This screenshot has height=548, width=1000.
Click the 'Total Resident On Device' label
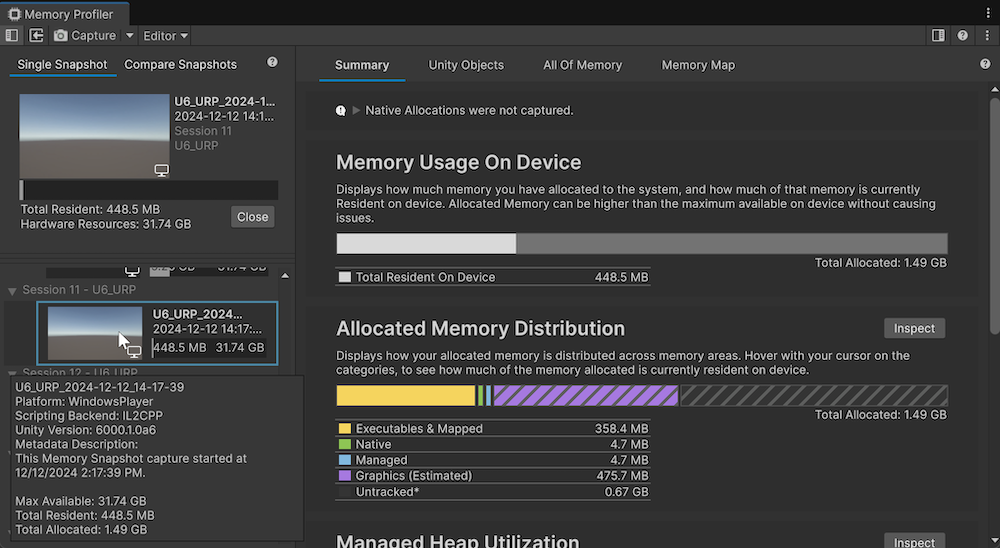click(x=425, y=278)
